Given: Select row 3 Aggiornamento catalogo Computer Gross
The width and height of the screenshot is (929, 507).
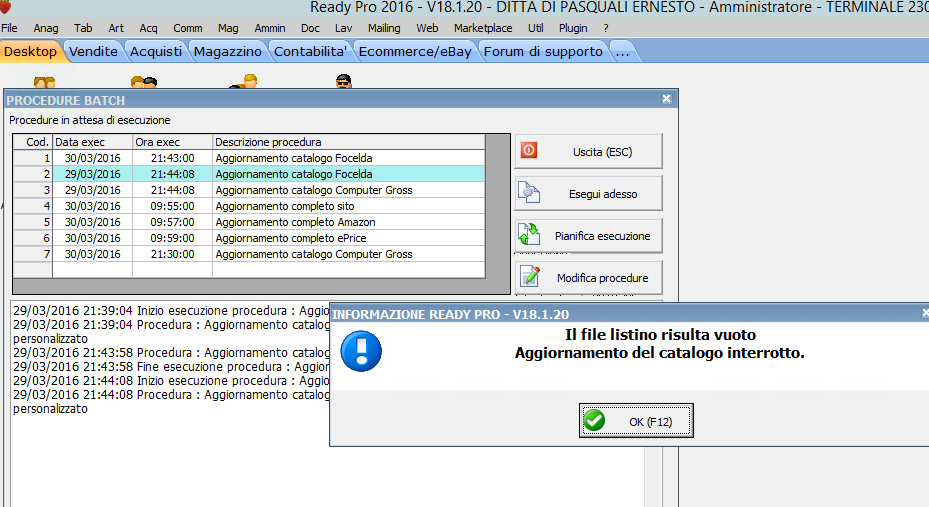Looking at the screenshot, I should (x=249, y=190).
